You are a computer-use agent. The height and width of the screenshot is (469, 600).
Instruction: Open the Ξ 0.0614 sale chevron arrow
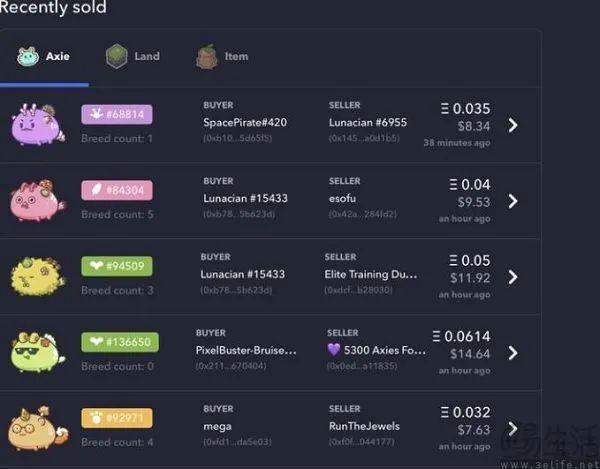pyautogui.click(x=513, y=353)
